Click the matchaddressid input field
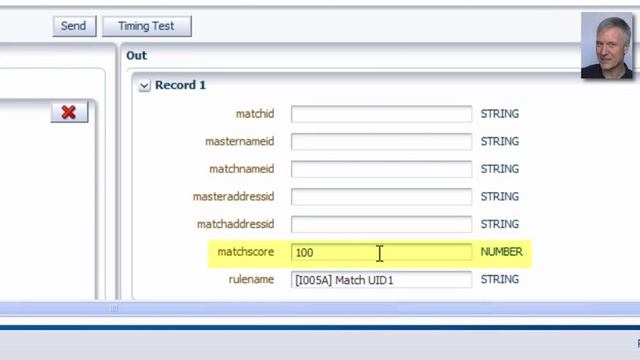The width and height of the screenshot is (640, 360). [x=381, y=224]
